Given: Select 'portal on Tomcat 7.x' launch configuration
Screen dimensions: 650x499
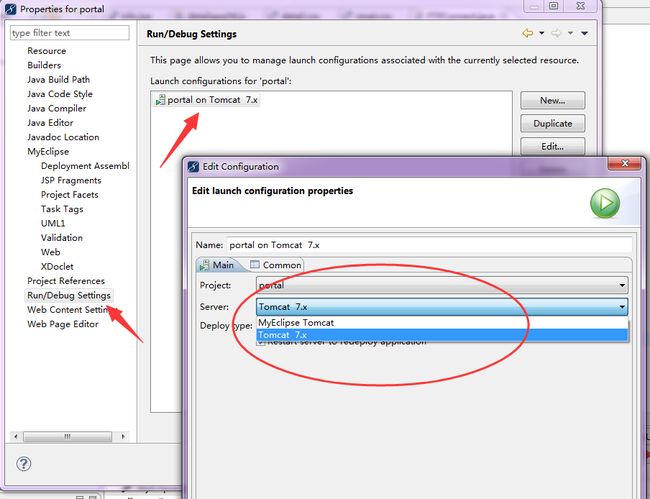Looking at the screenshot, I should tap(206, 100).
